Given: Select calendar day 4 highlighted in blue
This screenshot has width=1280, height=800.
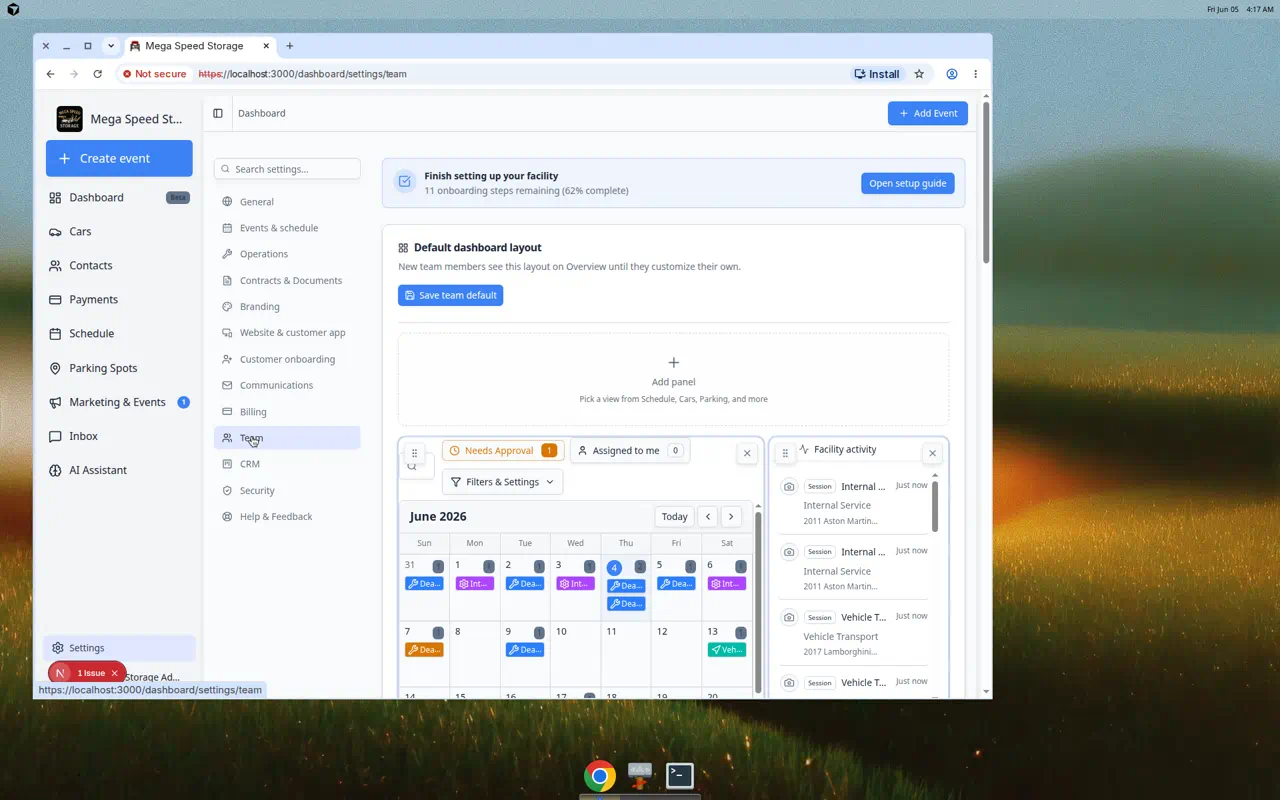Looking at the screenshot, I should click(x=614, y=567).
